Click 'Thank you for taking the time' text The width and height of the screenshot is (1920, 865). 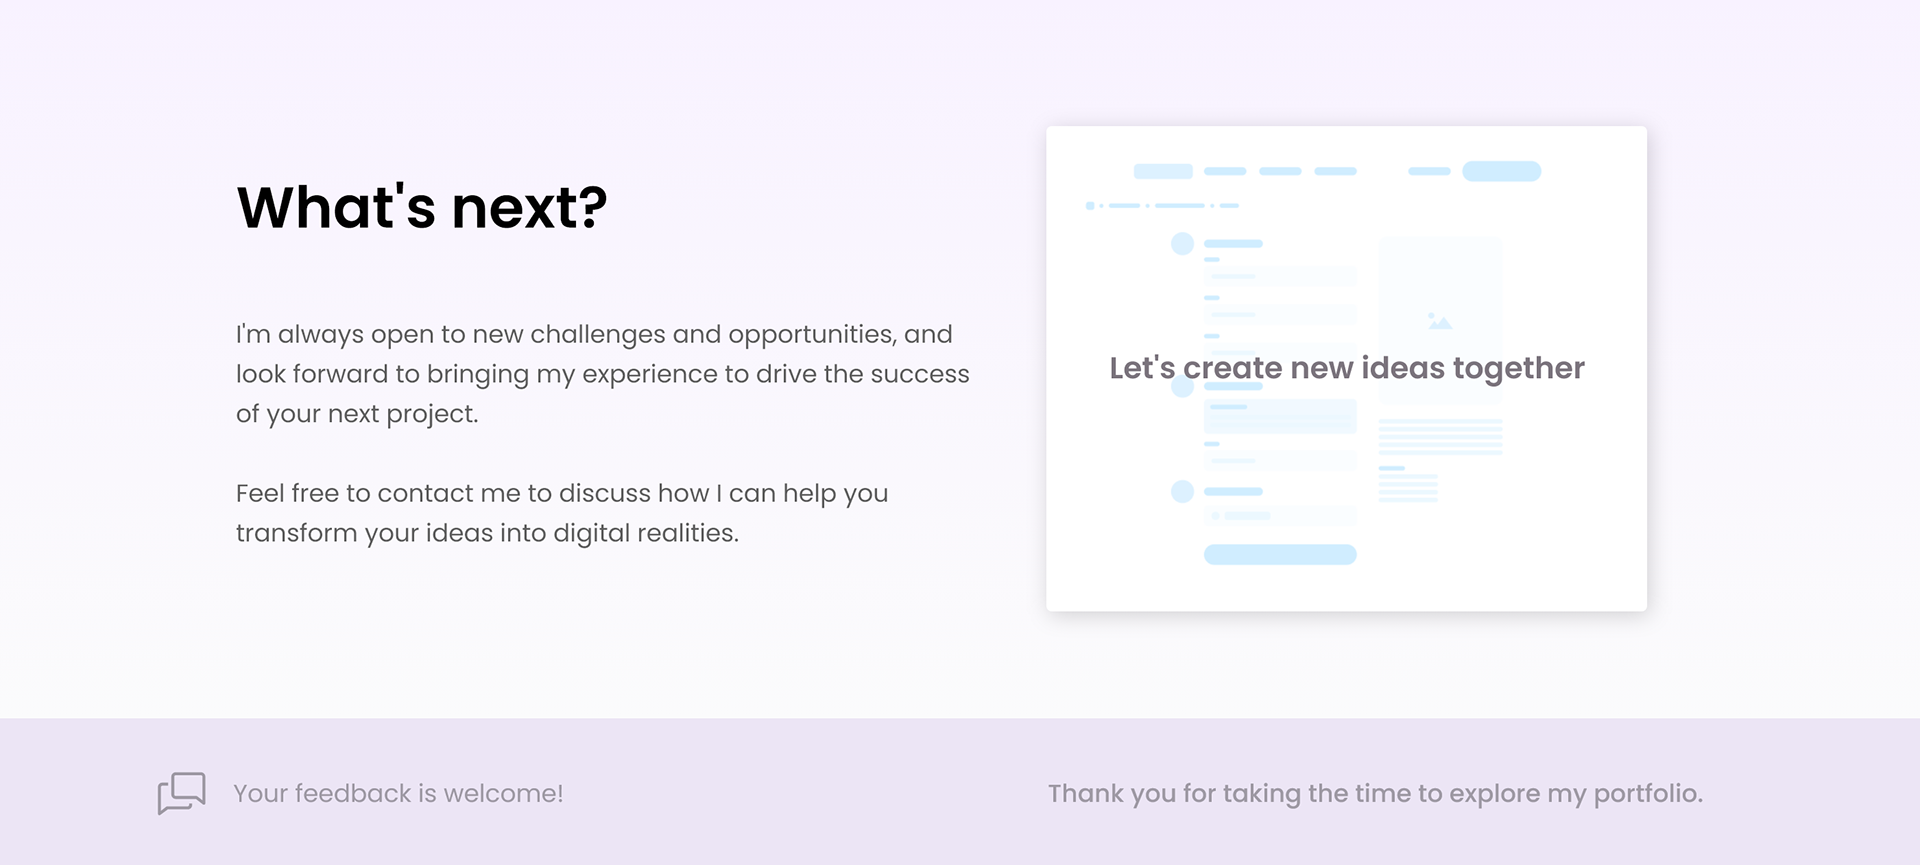[x=1374, y=794]
